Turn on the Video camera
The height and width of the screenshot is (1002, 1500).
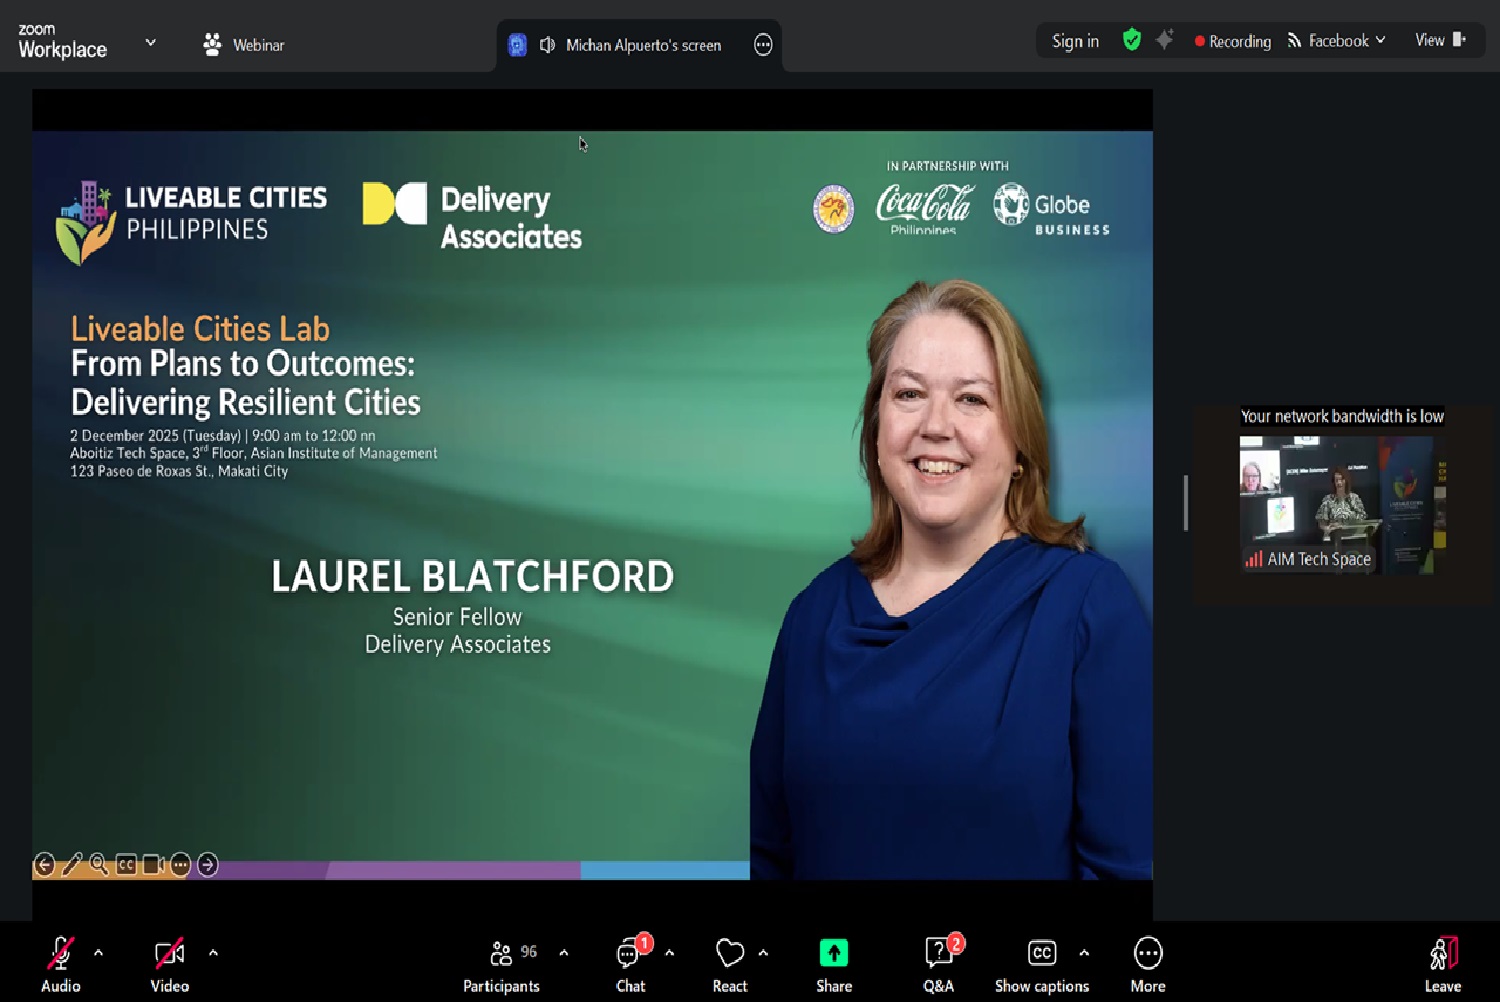(169, 955)
